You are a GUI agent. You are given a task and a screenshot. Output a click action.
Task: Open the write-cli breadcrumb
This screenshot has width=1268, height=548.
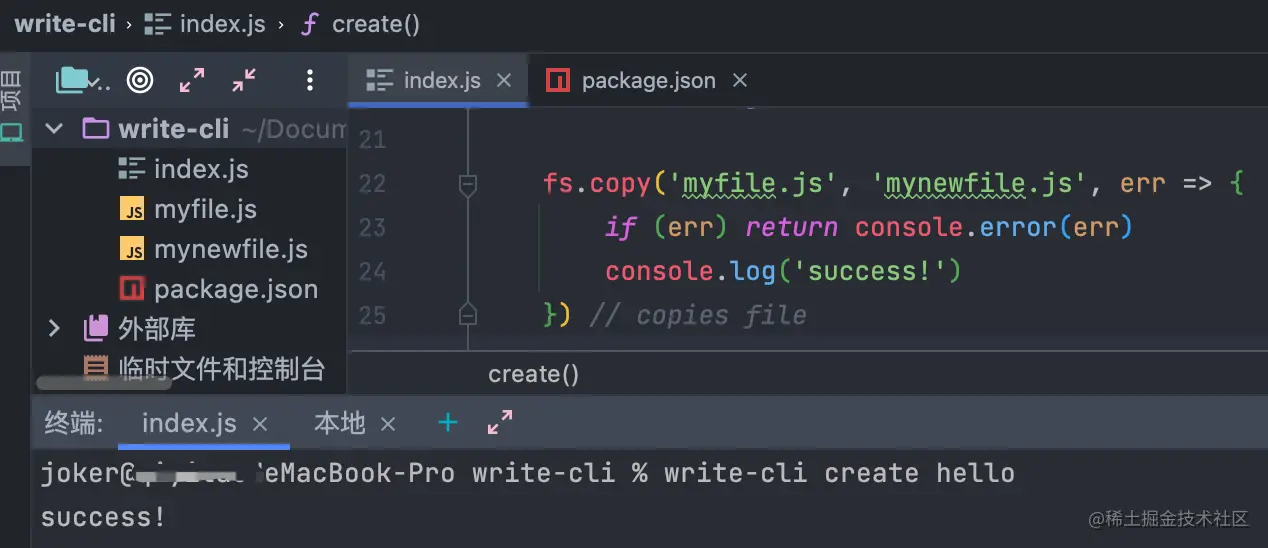[65, 24]
